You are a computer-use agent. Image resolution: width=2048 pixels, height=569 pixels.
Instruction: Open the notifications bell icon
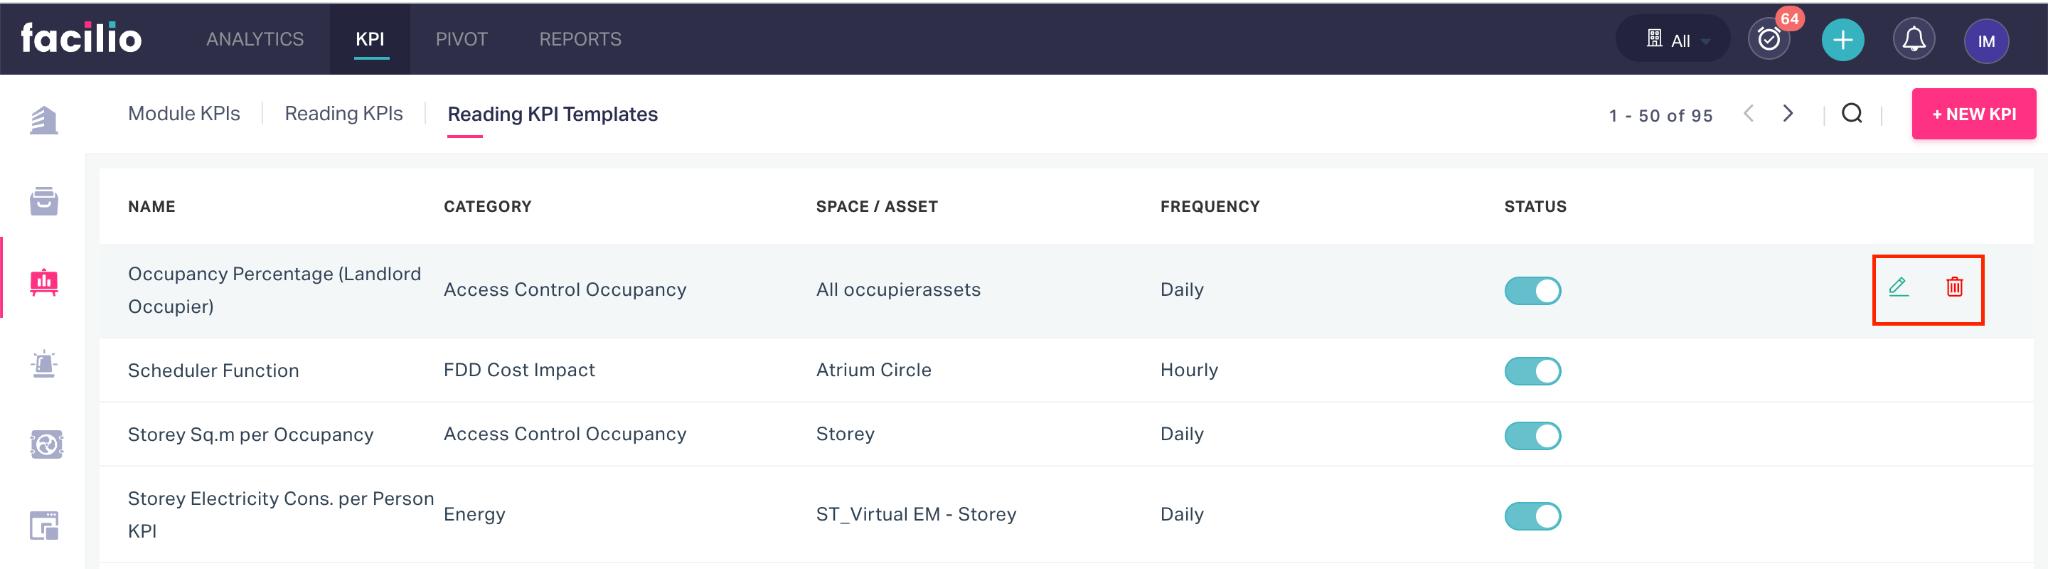(x=1914, y=40)
